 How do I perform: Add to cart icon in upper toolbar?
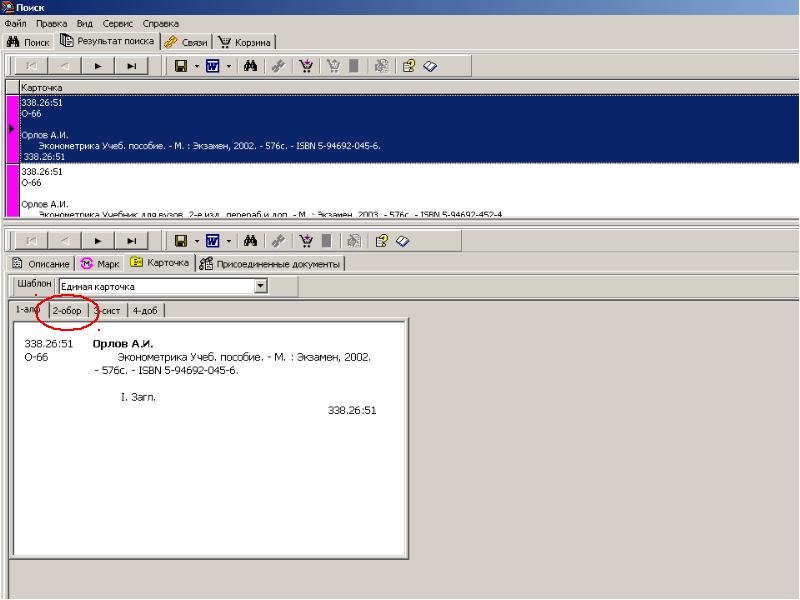tap(306, 66)
